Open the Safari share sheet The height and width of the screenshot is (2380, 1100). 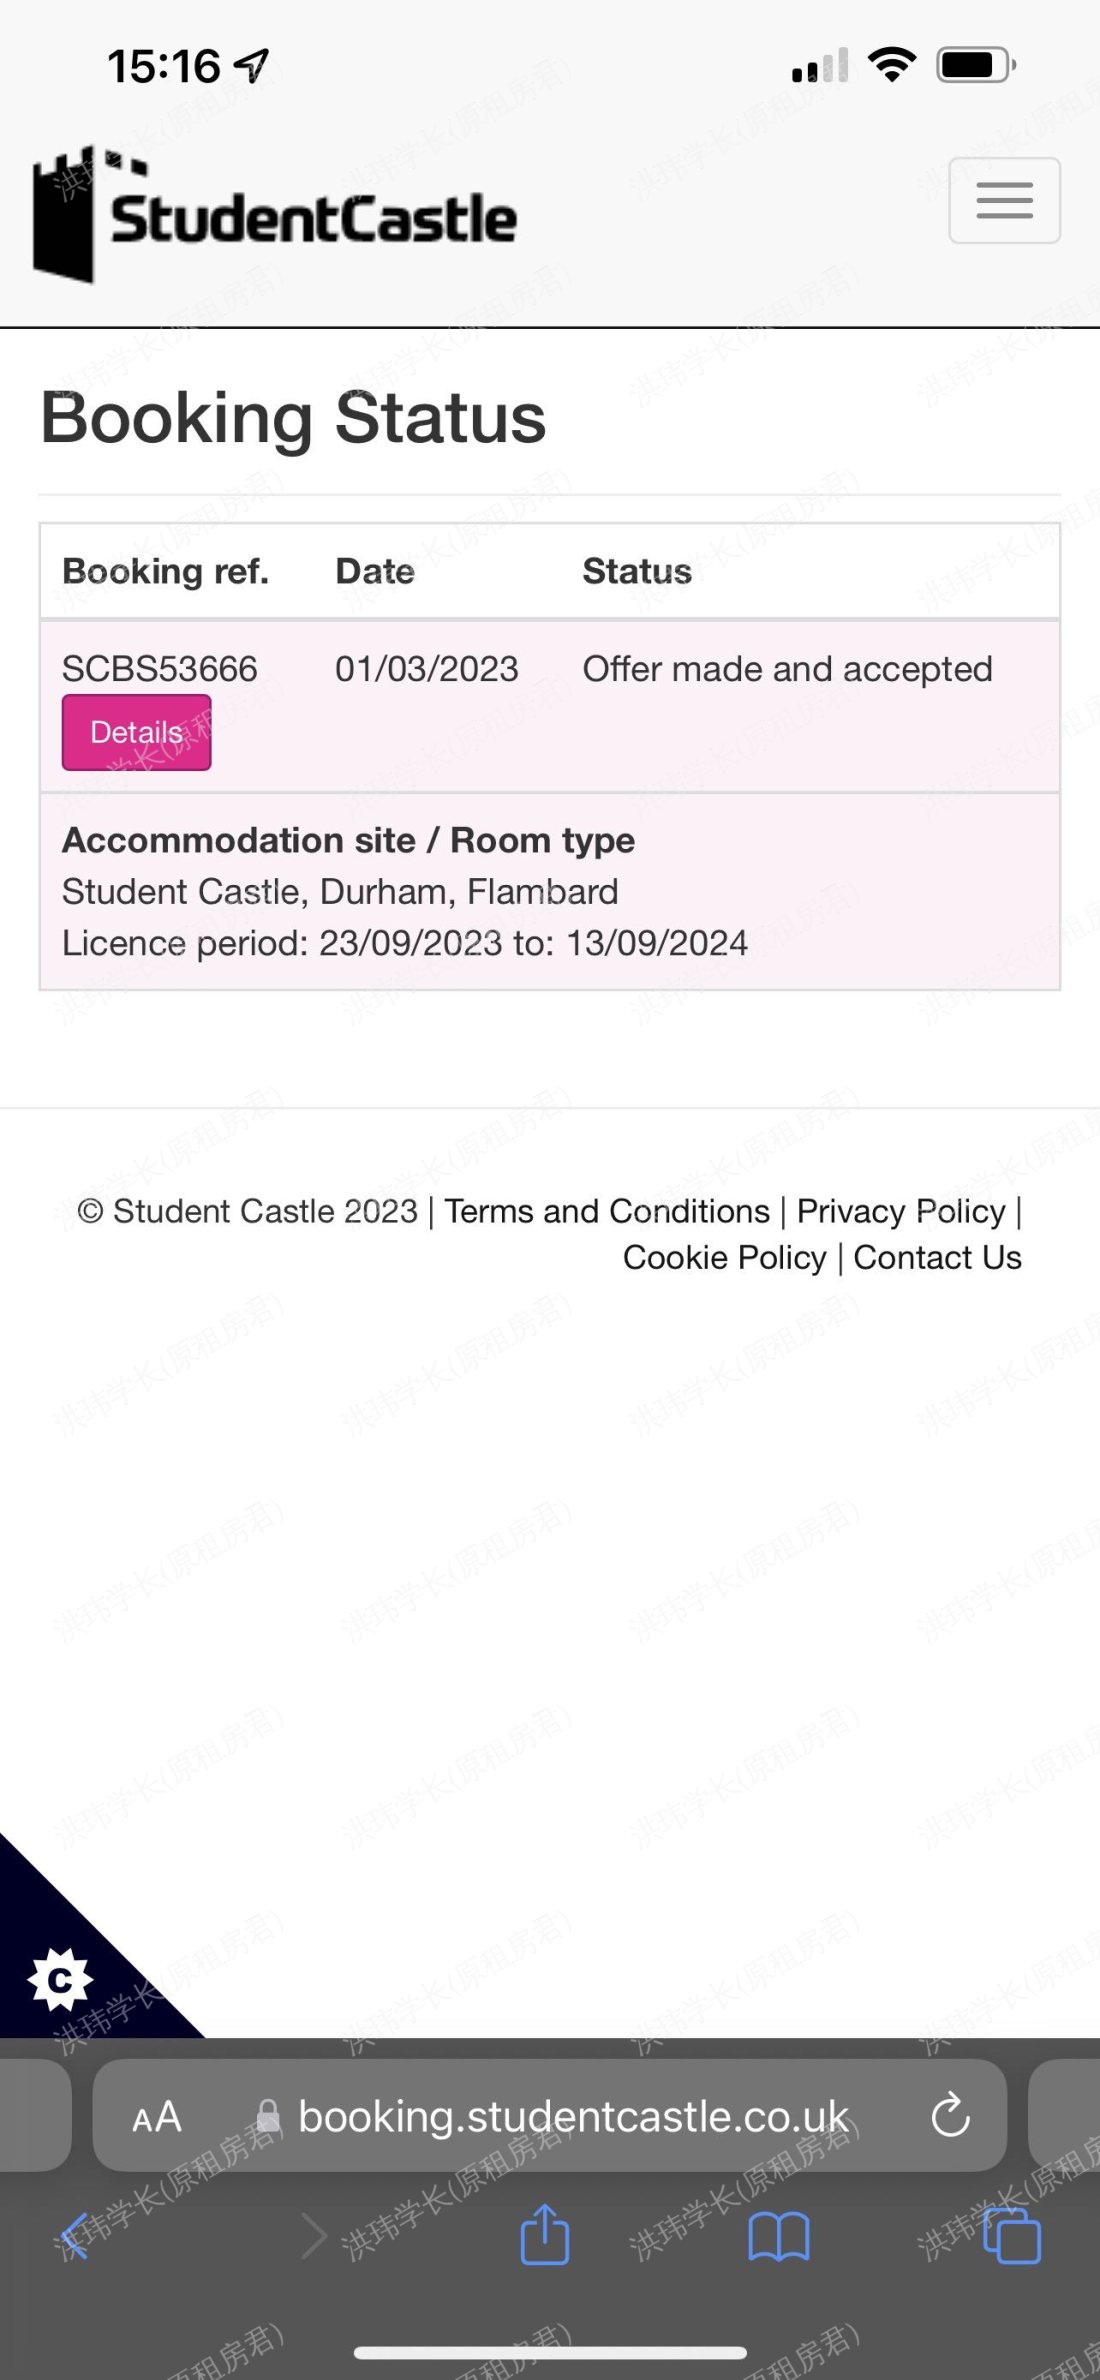coord(545,2235)
